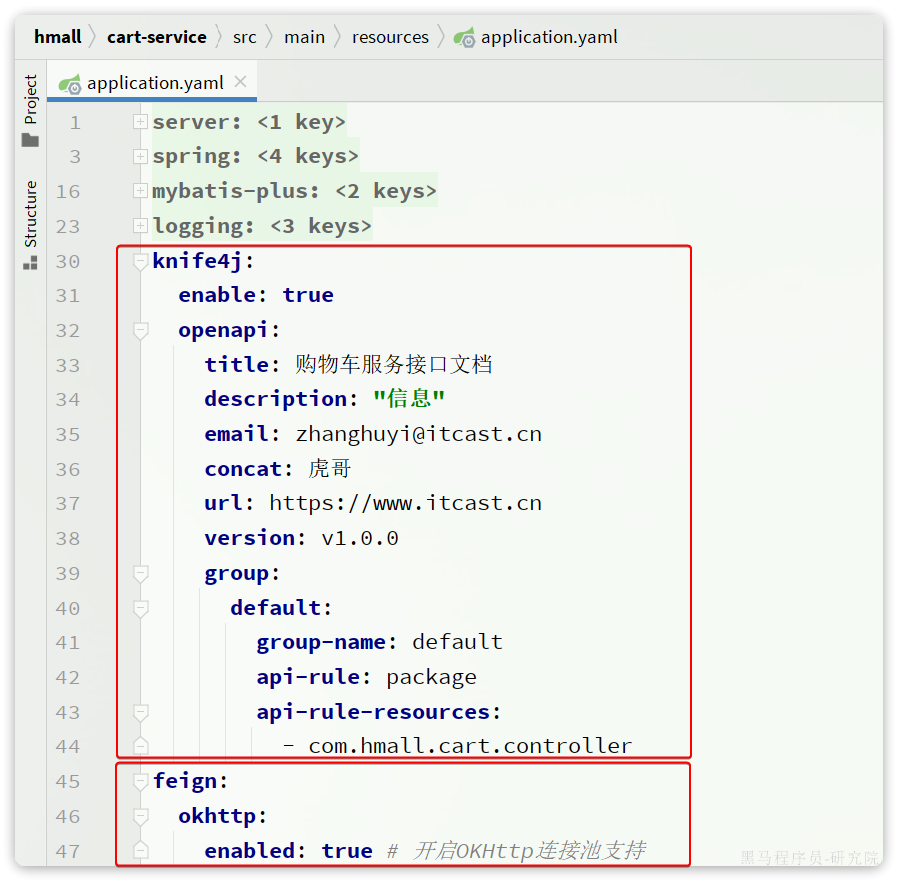Click com.hmall.cart.controller entry
898x883 pixels.
coord(470,746)
